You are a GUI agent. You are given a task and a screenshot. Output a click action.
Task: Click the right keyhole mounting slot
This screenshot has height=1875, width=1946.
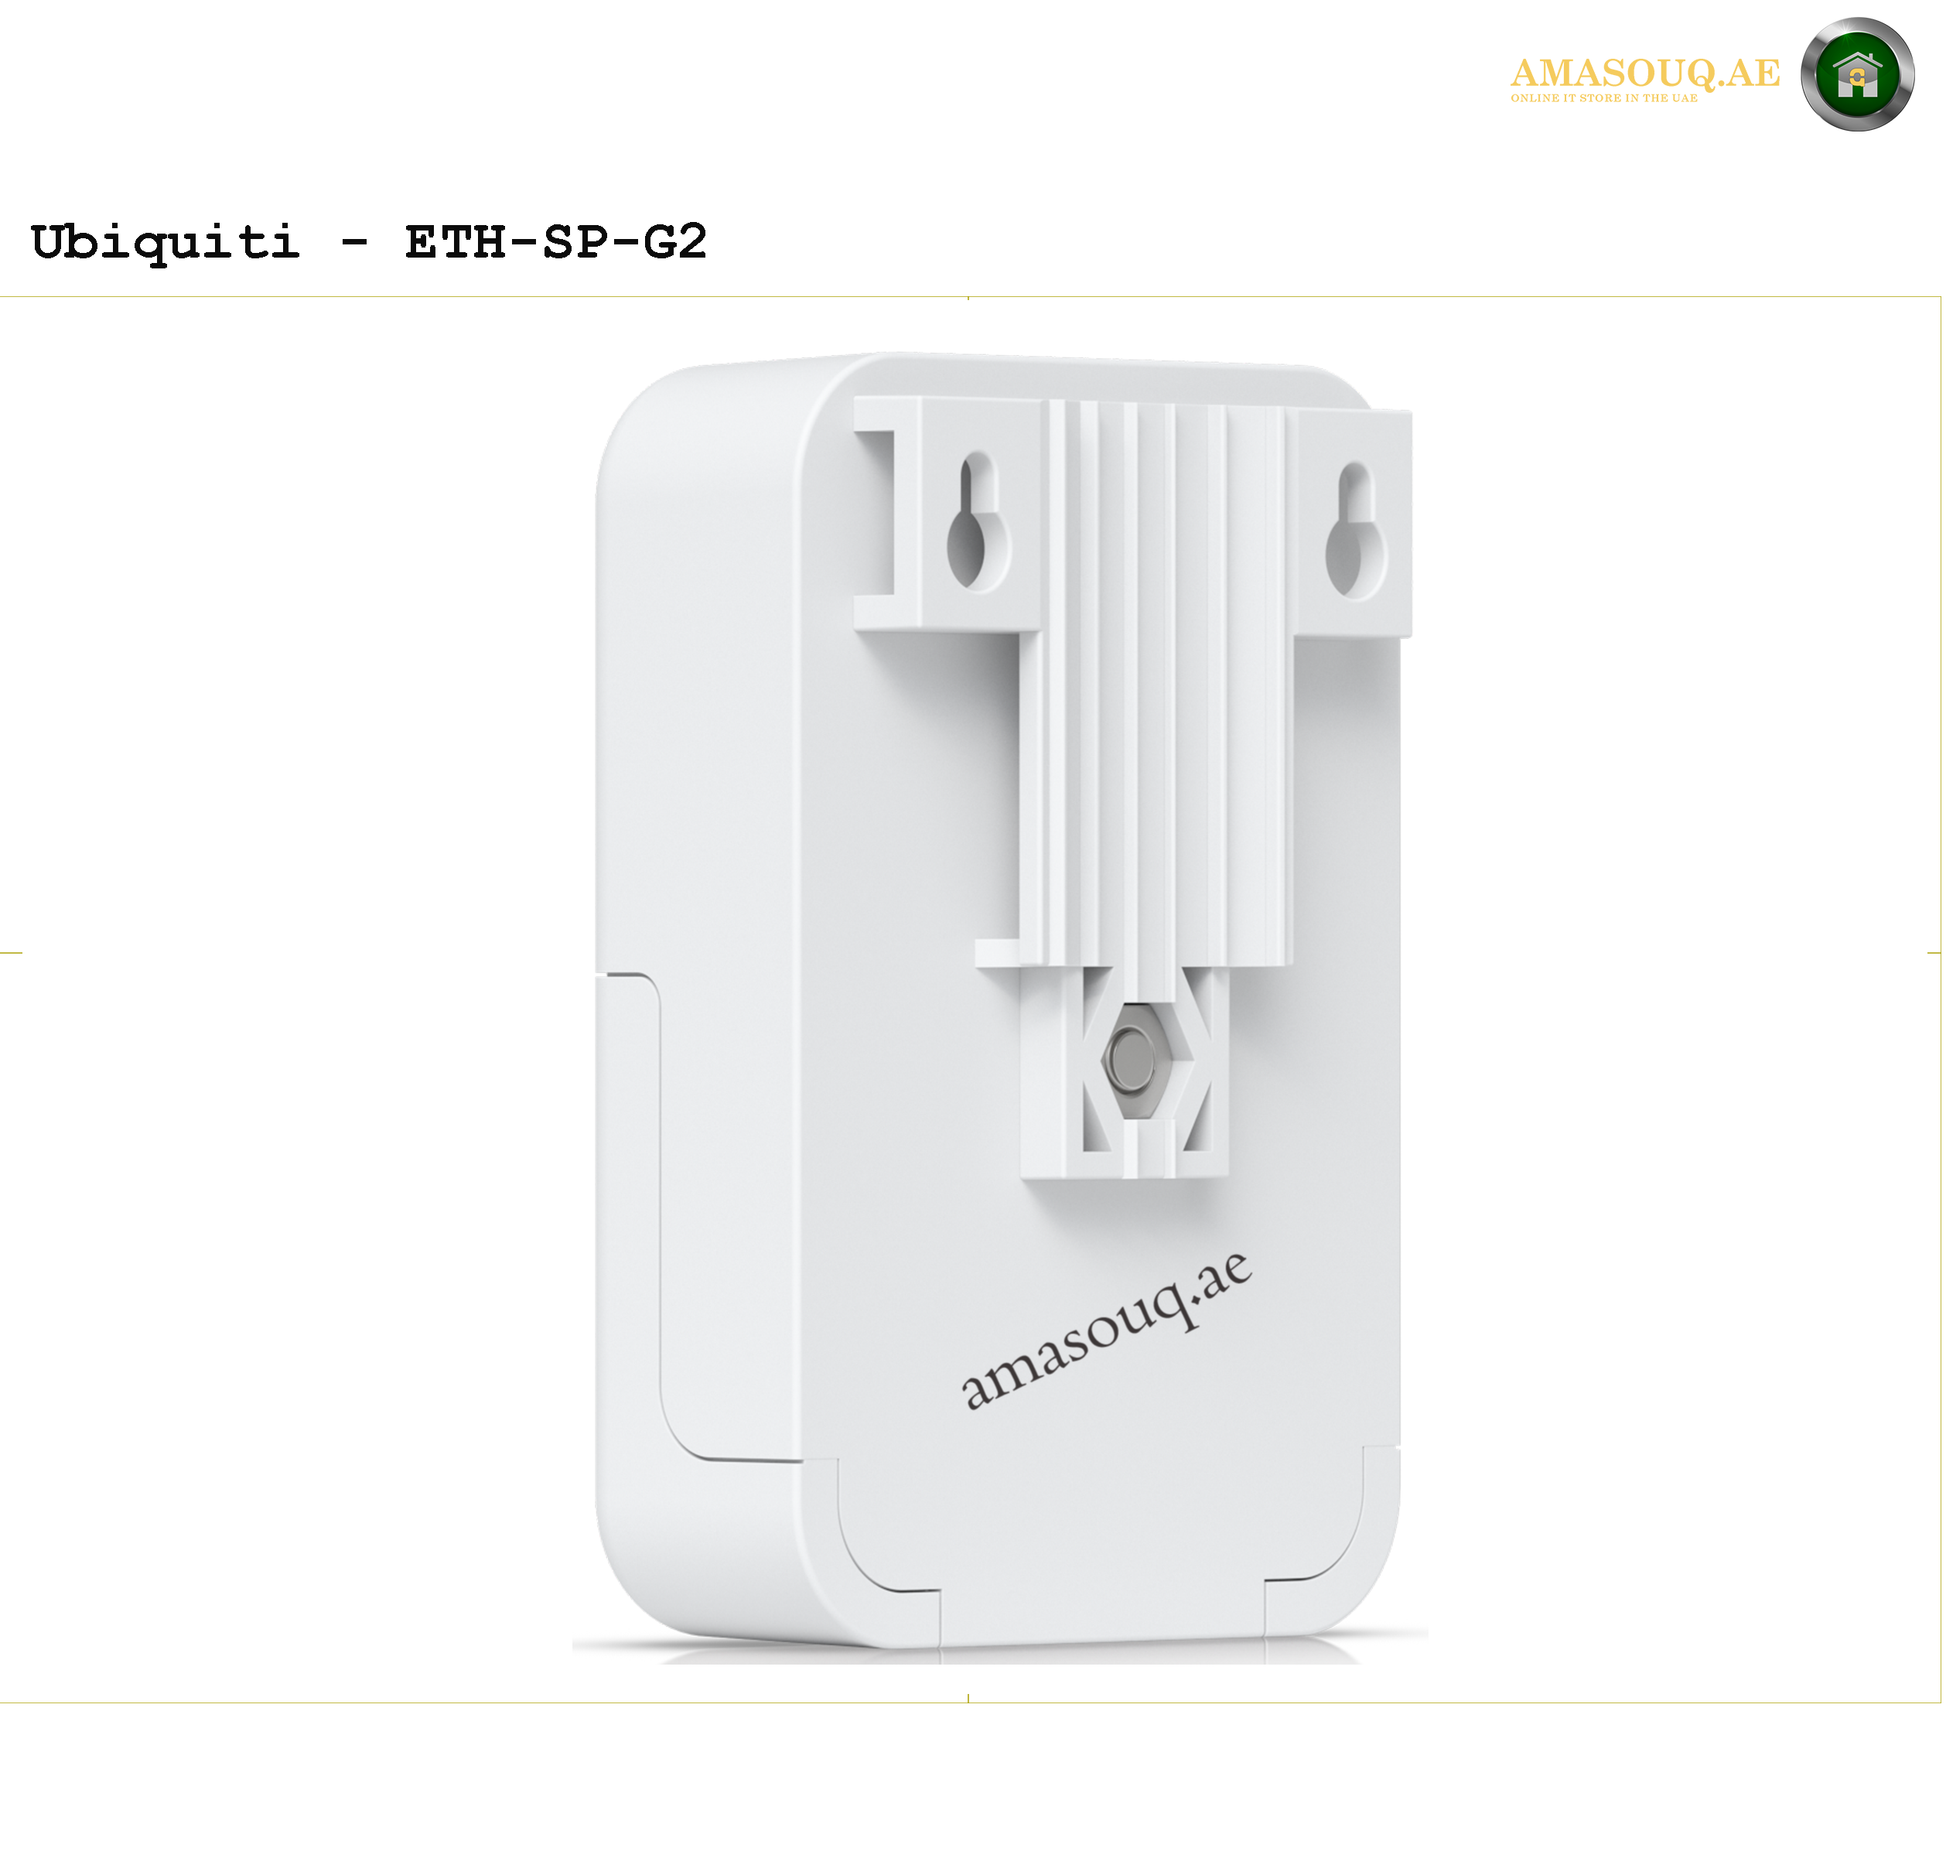coord(1356,529)
